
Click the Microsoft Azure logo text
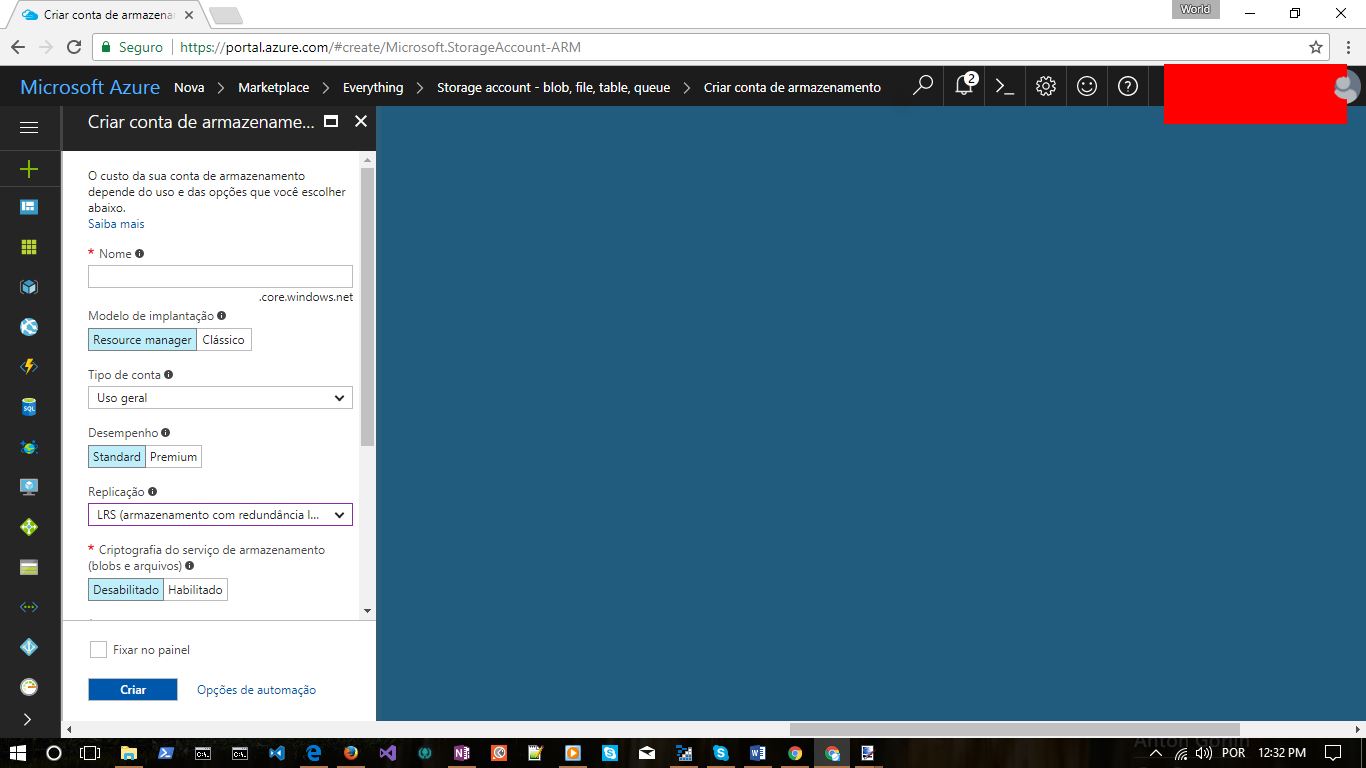point(90,87)
